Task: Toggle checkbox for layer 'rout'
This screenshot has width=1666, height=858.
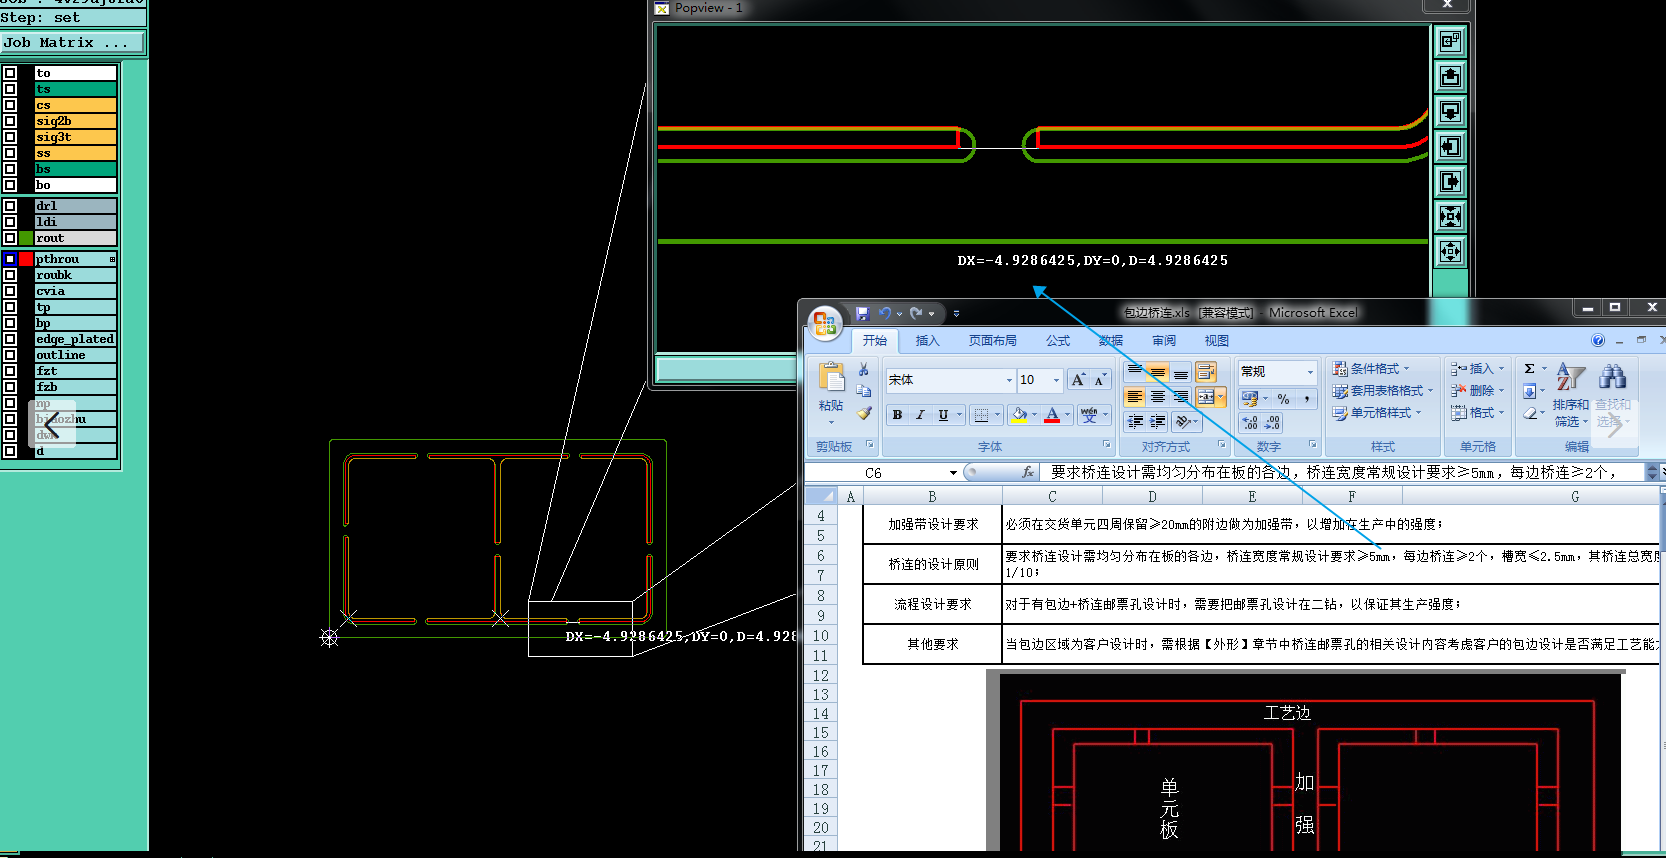Action: (10, 238)
